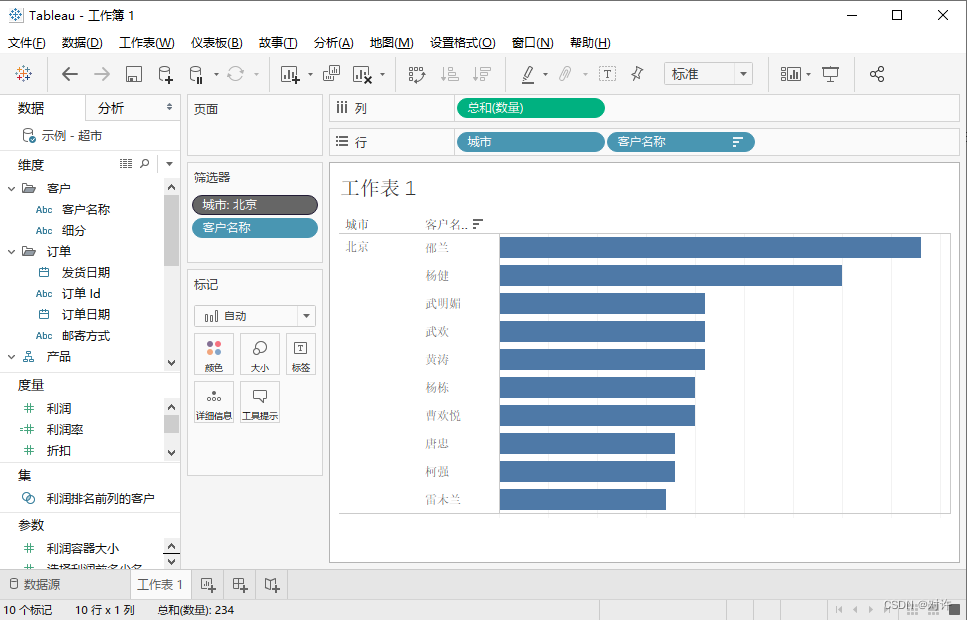
Task: Open the Standard fit view dropdown
Action: point(709,74)
